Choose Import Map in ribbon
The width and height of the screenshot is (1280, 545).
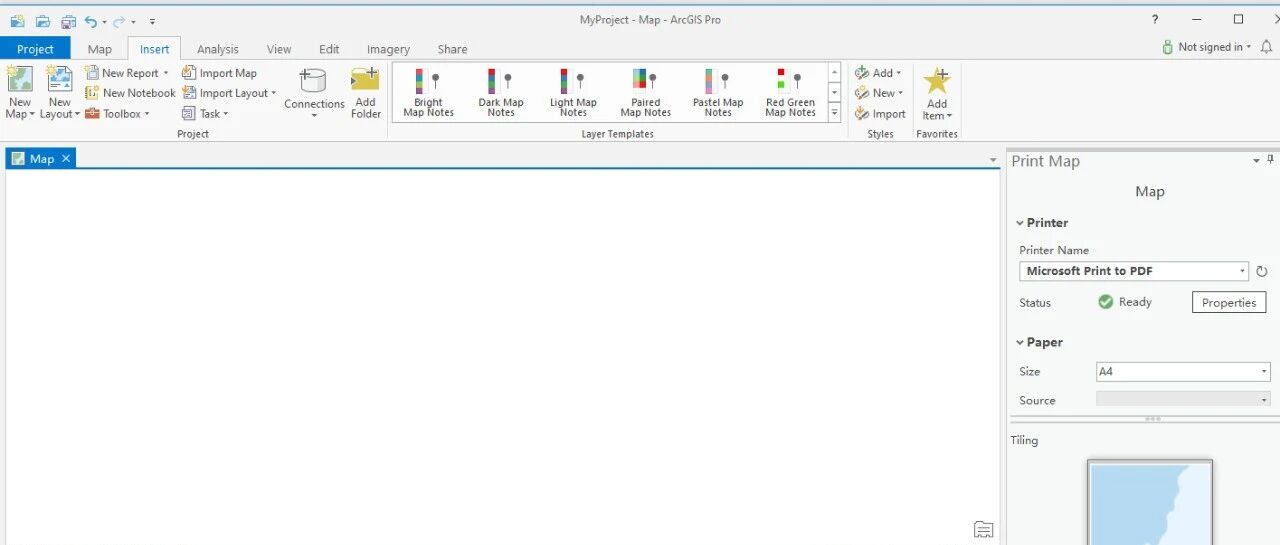pyautogui.click(x=219, y=73)
